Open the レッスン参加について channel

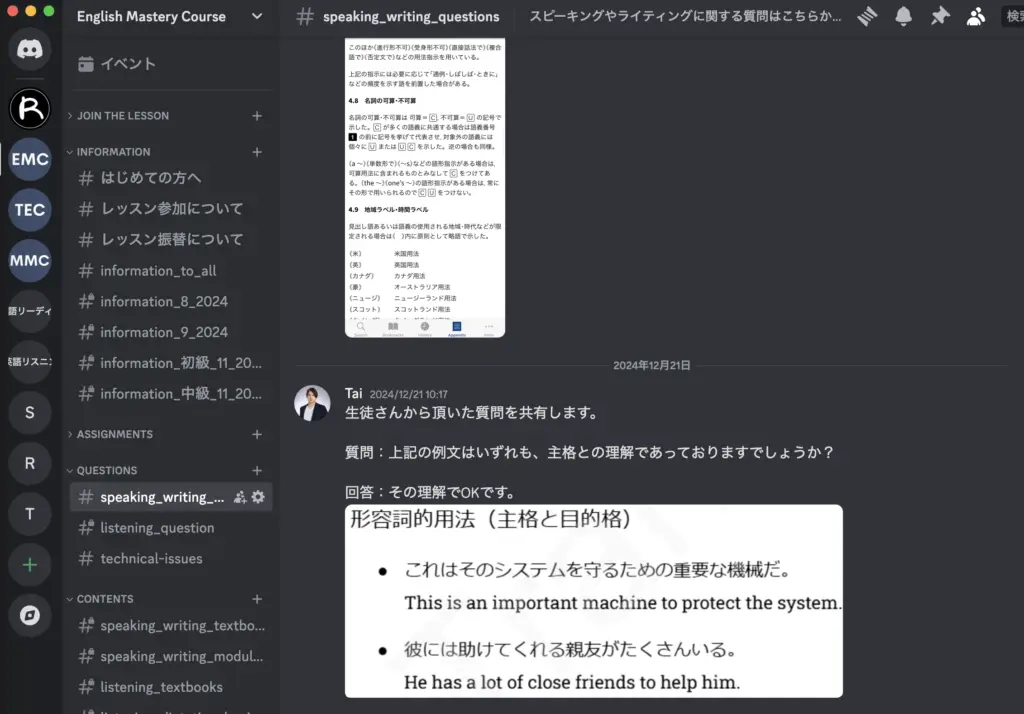(x=170, y=208)
